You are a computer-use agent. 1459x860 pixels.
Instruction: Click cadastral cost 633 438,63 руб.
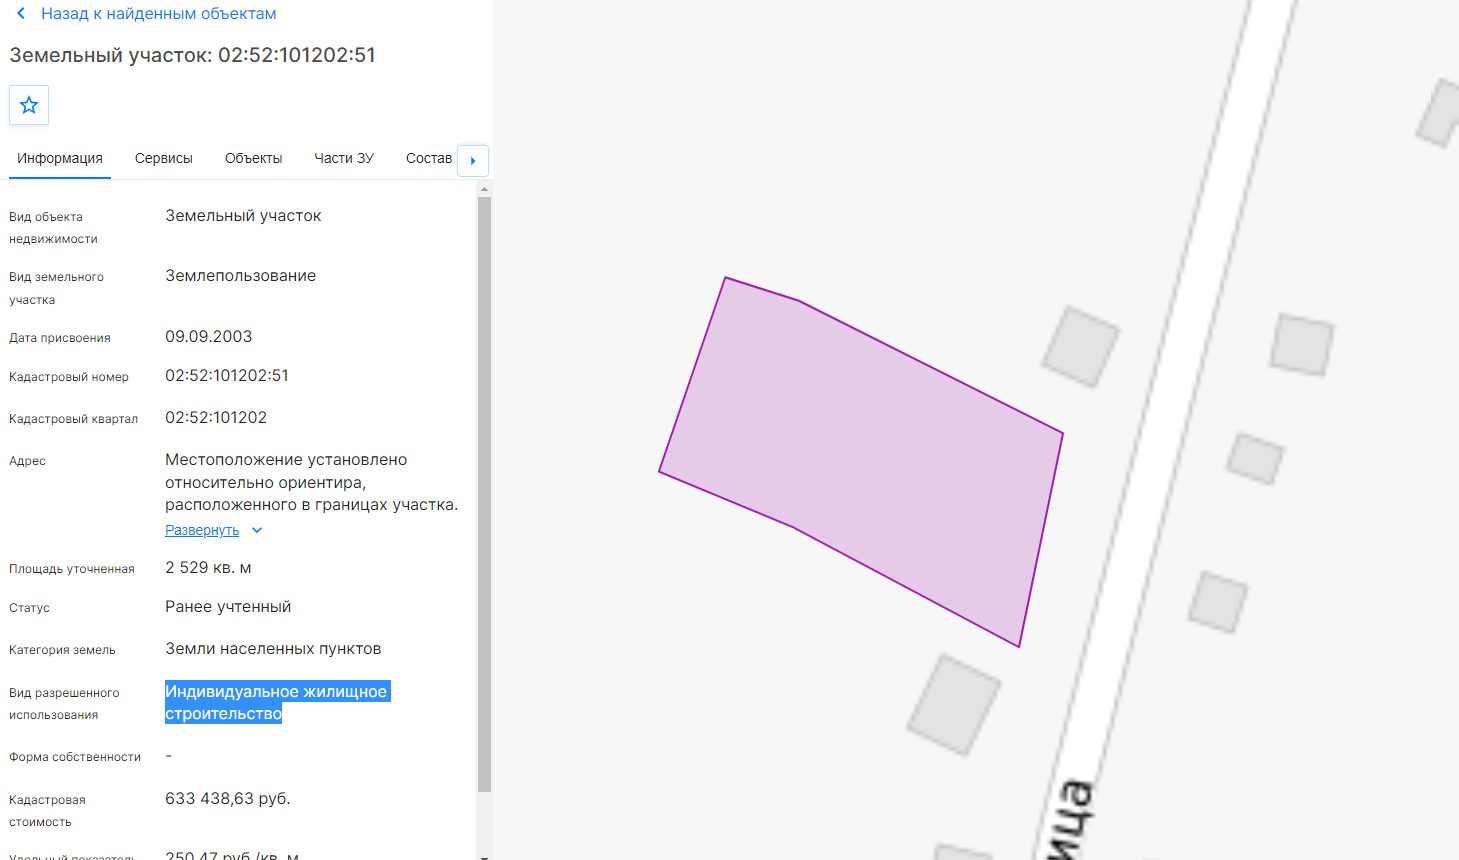point(228,799)
